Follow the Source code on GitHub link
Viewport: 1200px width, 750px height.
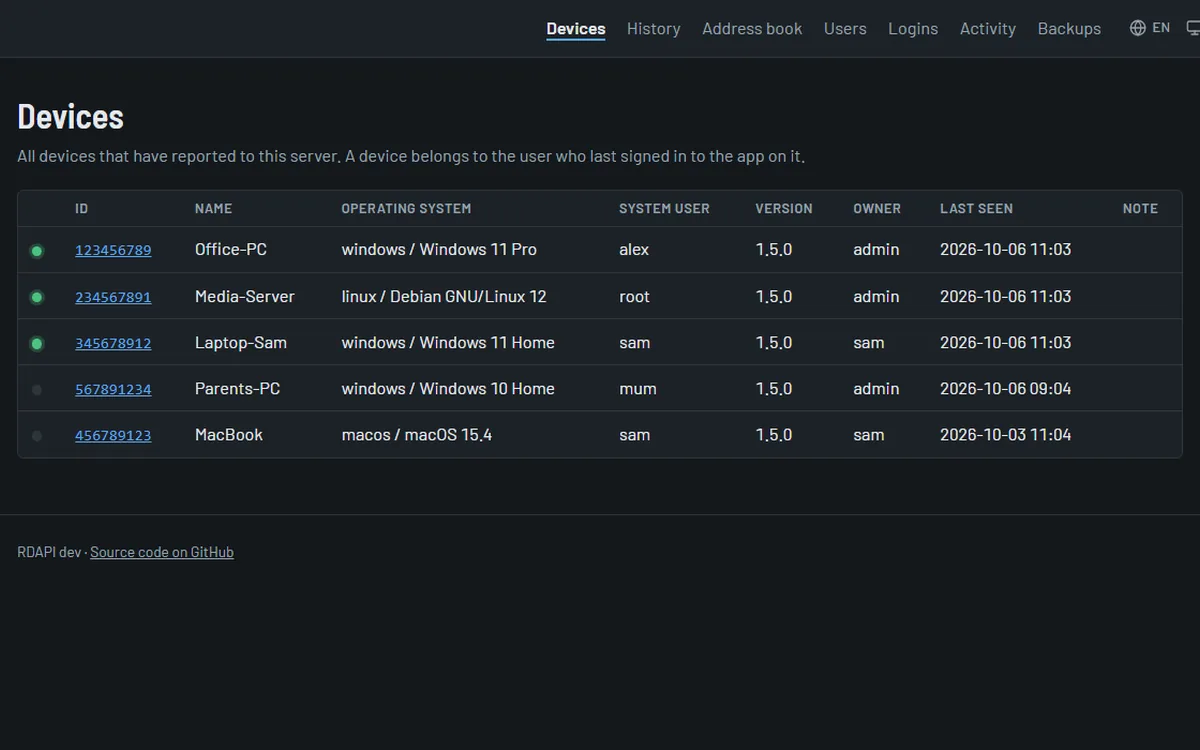coord(162,552)
